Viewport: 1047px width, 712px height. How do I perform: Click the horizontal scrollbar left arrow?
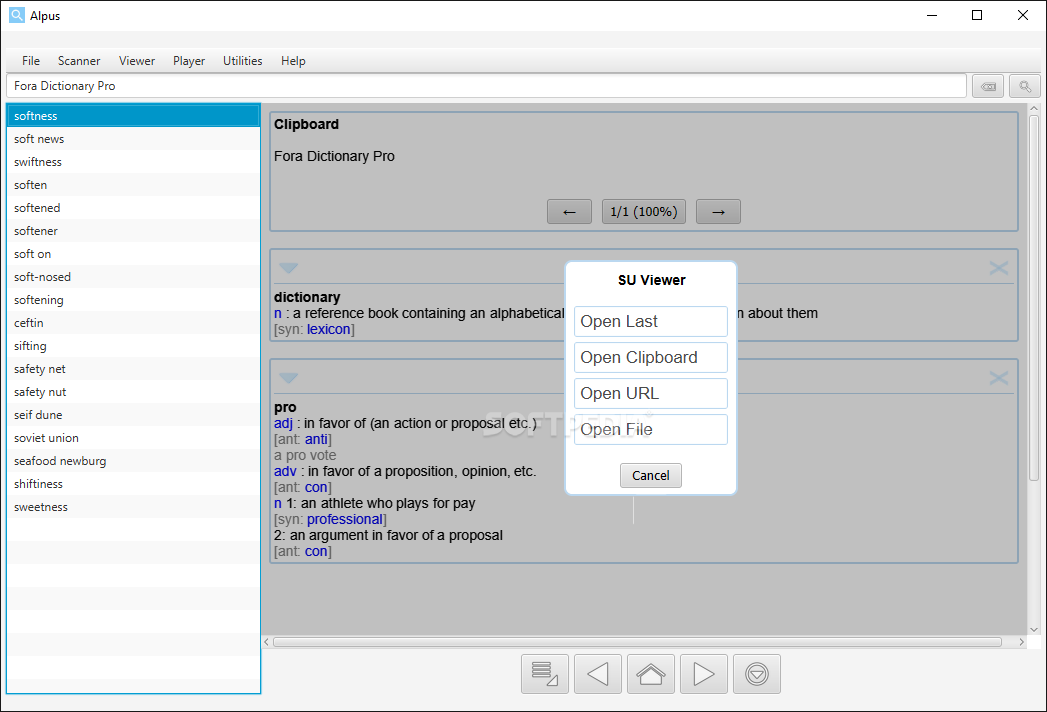tap(266, 642)
